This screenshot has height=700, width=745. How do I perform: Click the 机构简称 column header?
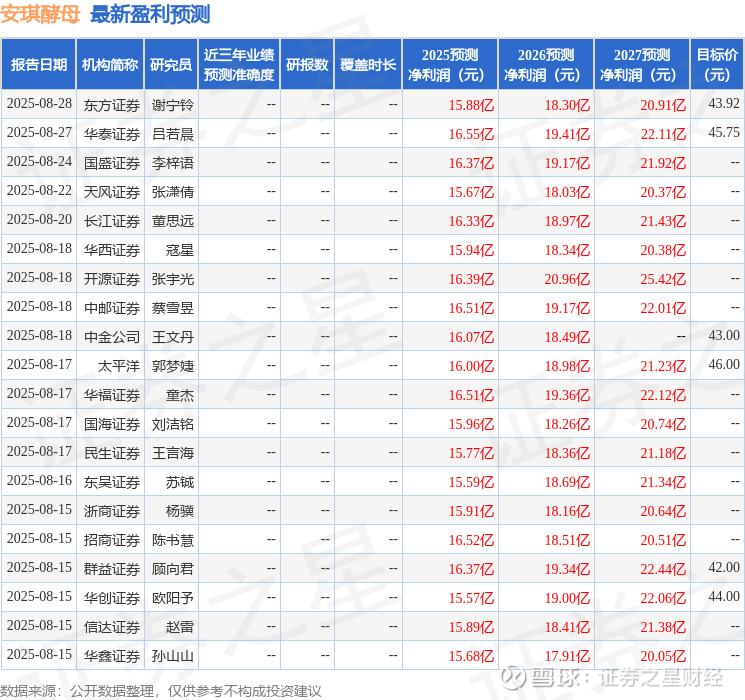point(110,65)
